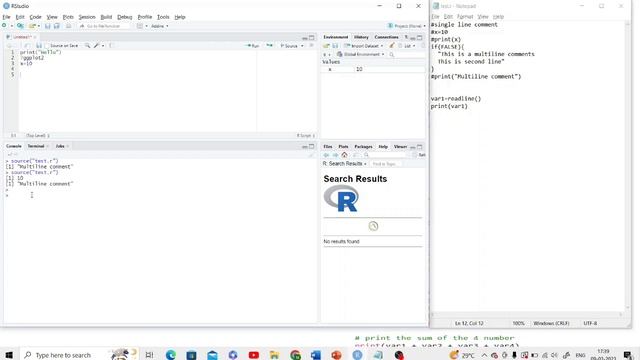640x360 pixels.
Task: Click the Go to file/function field
Action: point(104,26)
